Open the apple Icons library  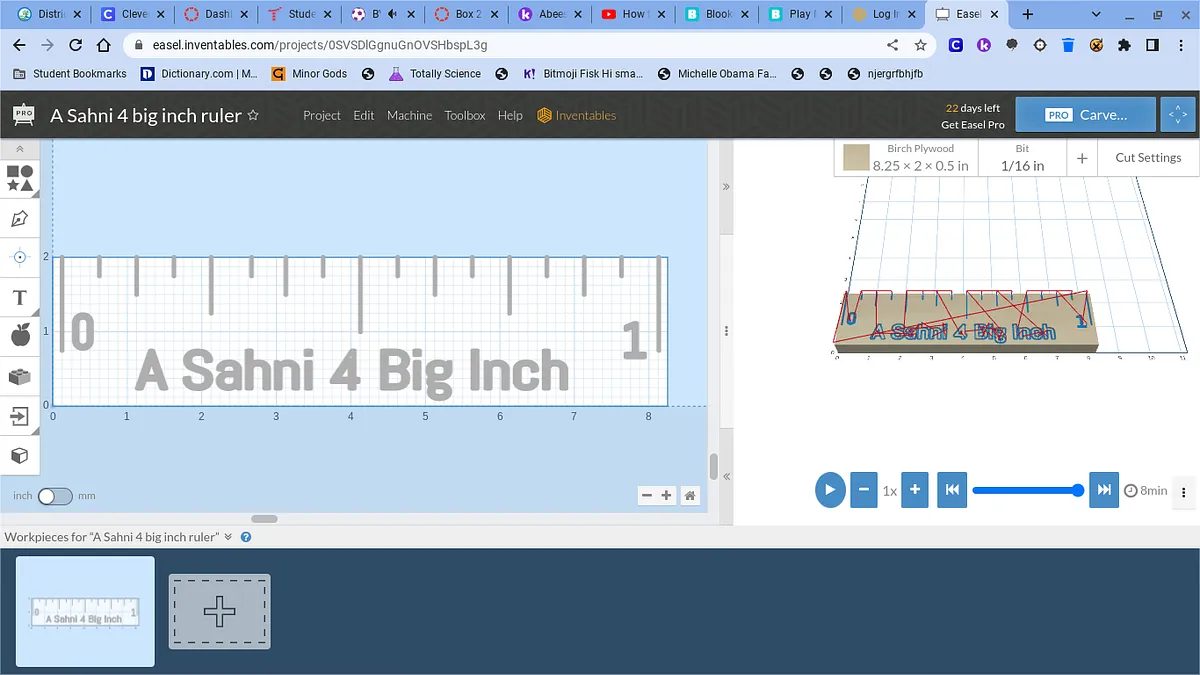tap(20, 336)
